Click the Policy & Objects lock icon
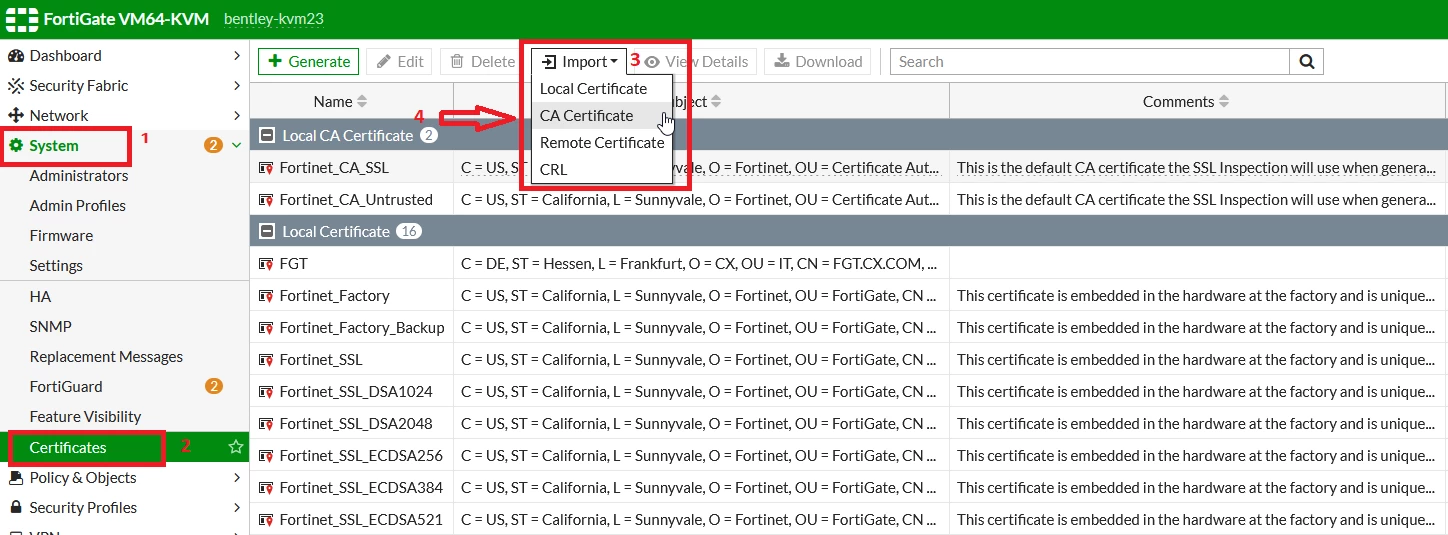The image size is (1448, 535). [x=16, y=478]
